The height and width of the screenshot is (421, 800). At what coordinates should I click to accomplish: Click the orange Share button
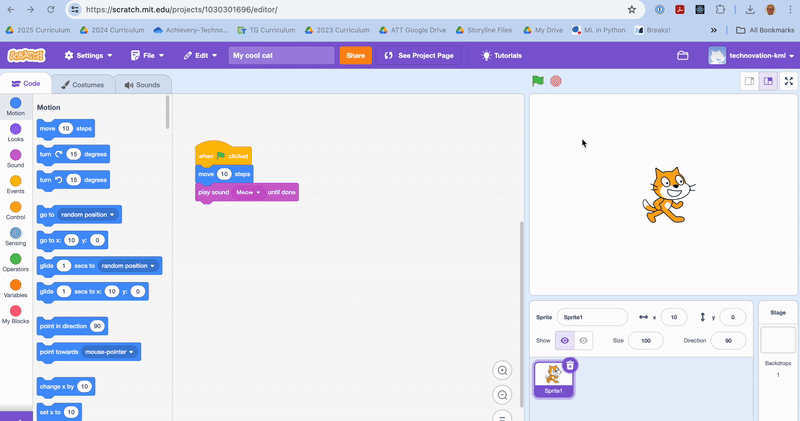coord(356,56)
